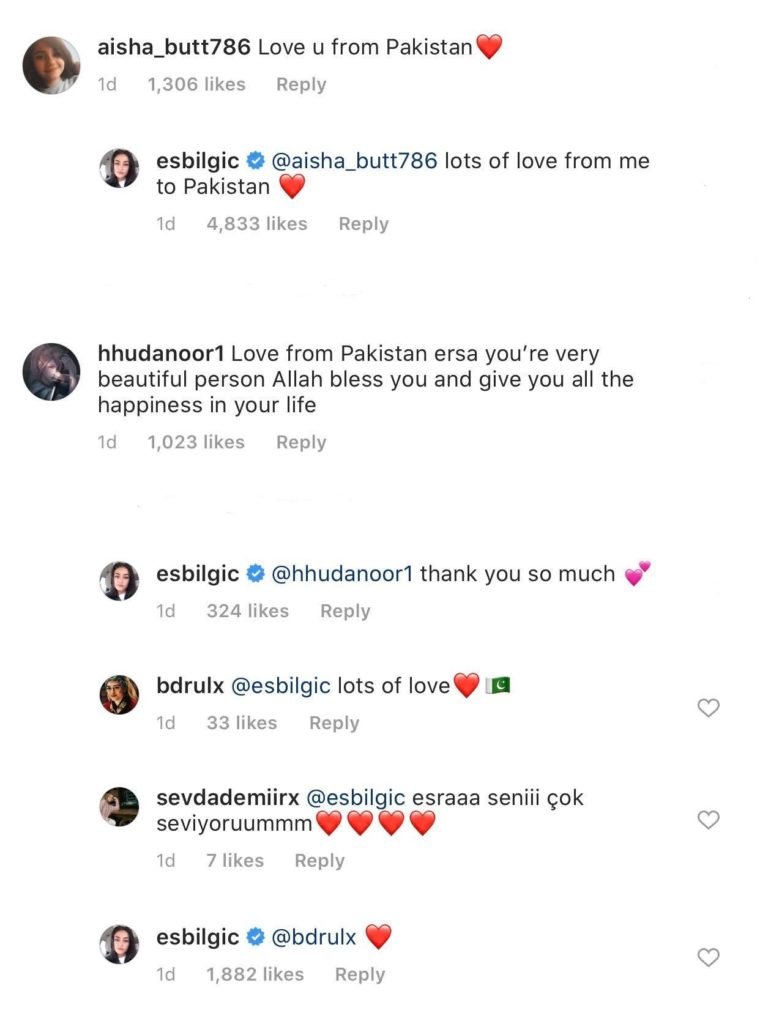Open bdrulx's profile avatar
This screenshot has width=760, height=1024.
tap(119, 694)
